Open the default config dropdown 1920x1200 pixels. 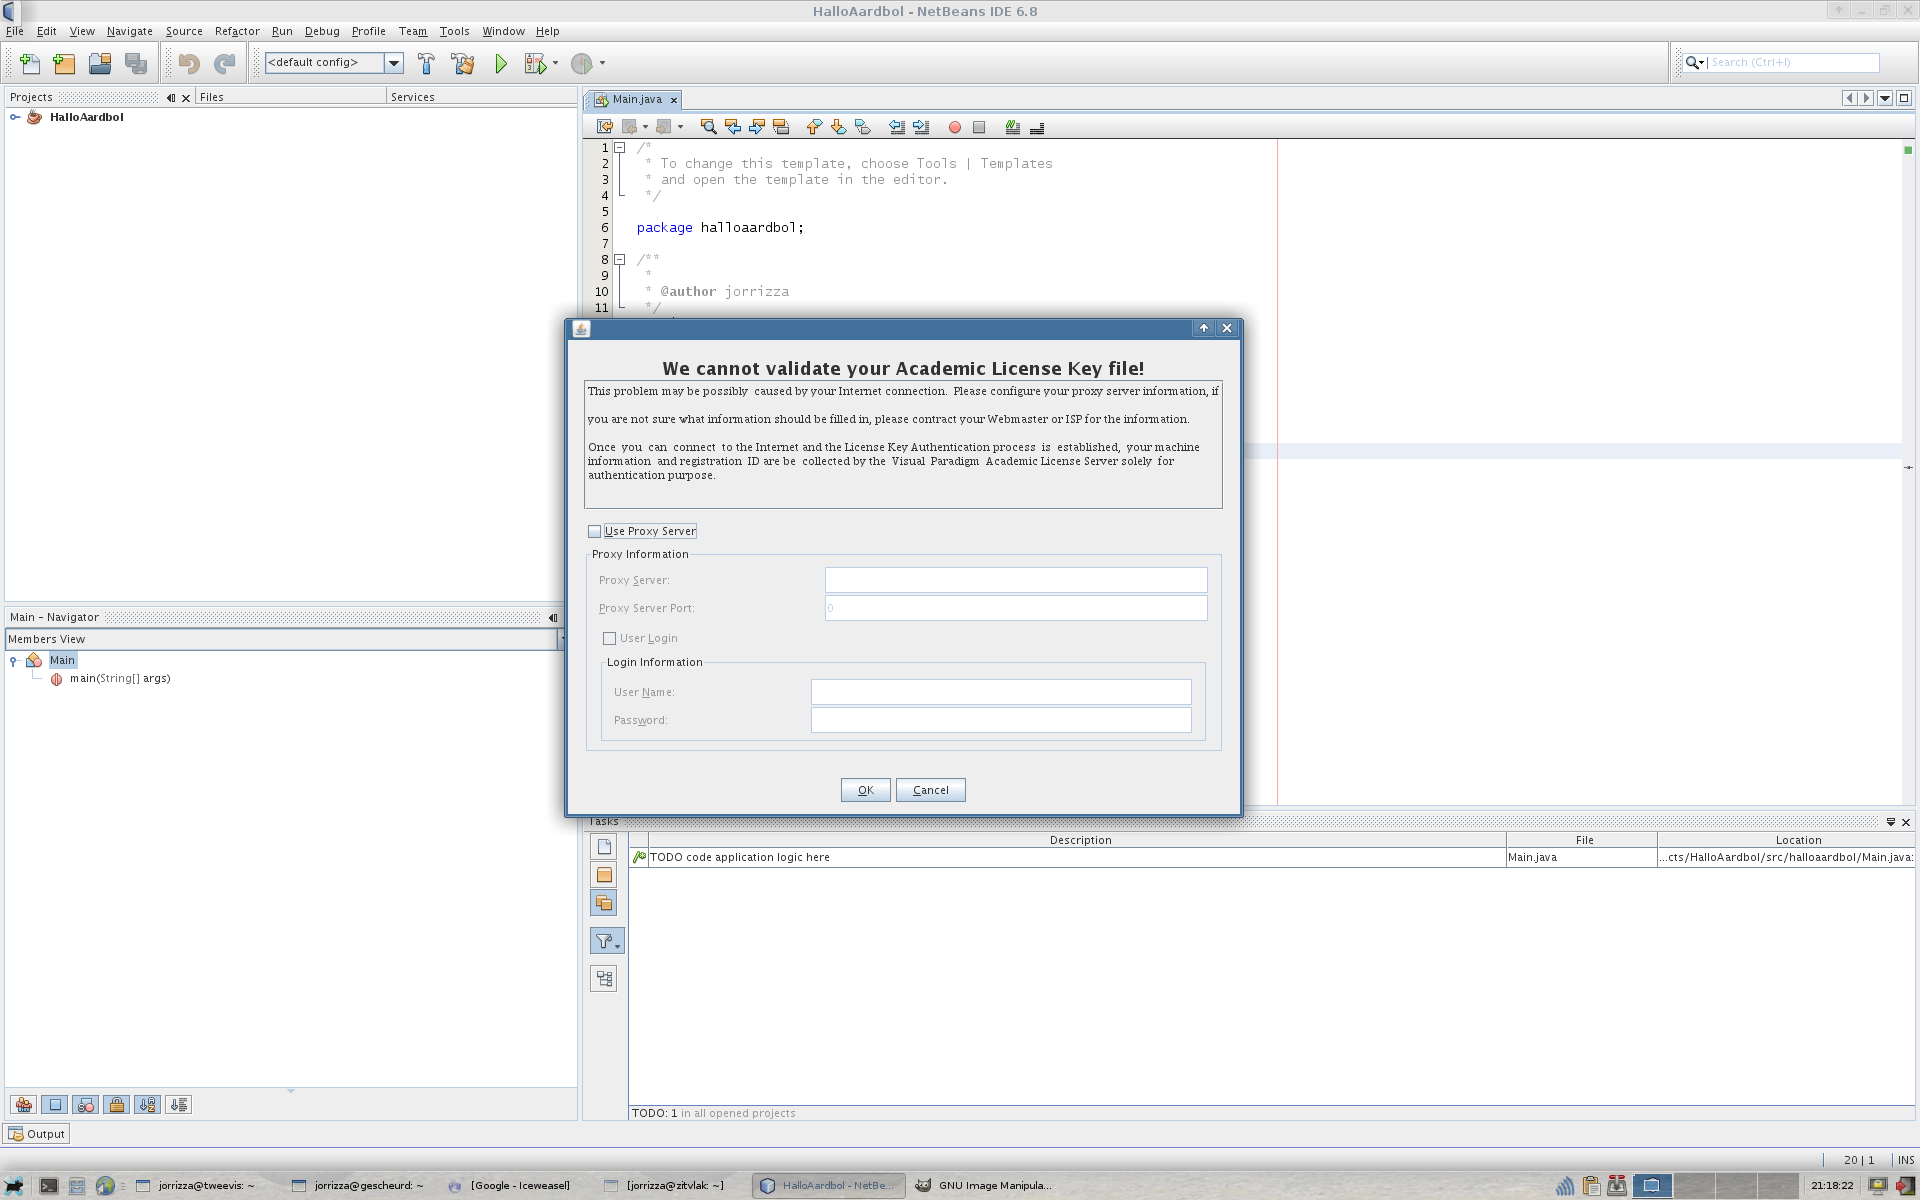(394, 63)
